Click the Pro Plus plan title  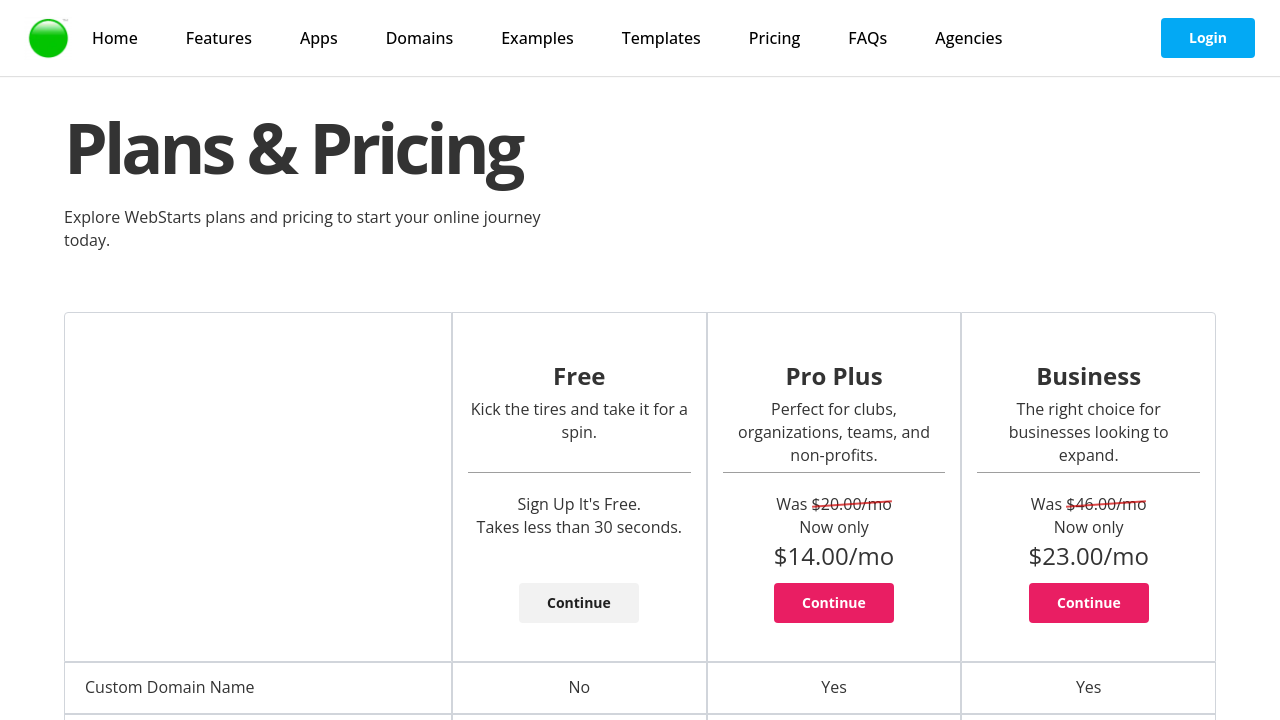point(834,376)
